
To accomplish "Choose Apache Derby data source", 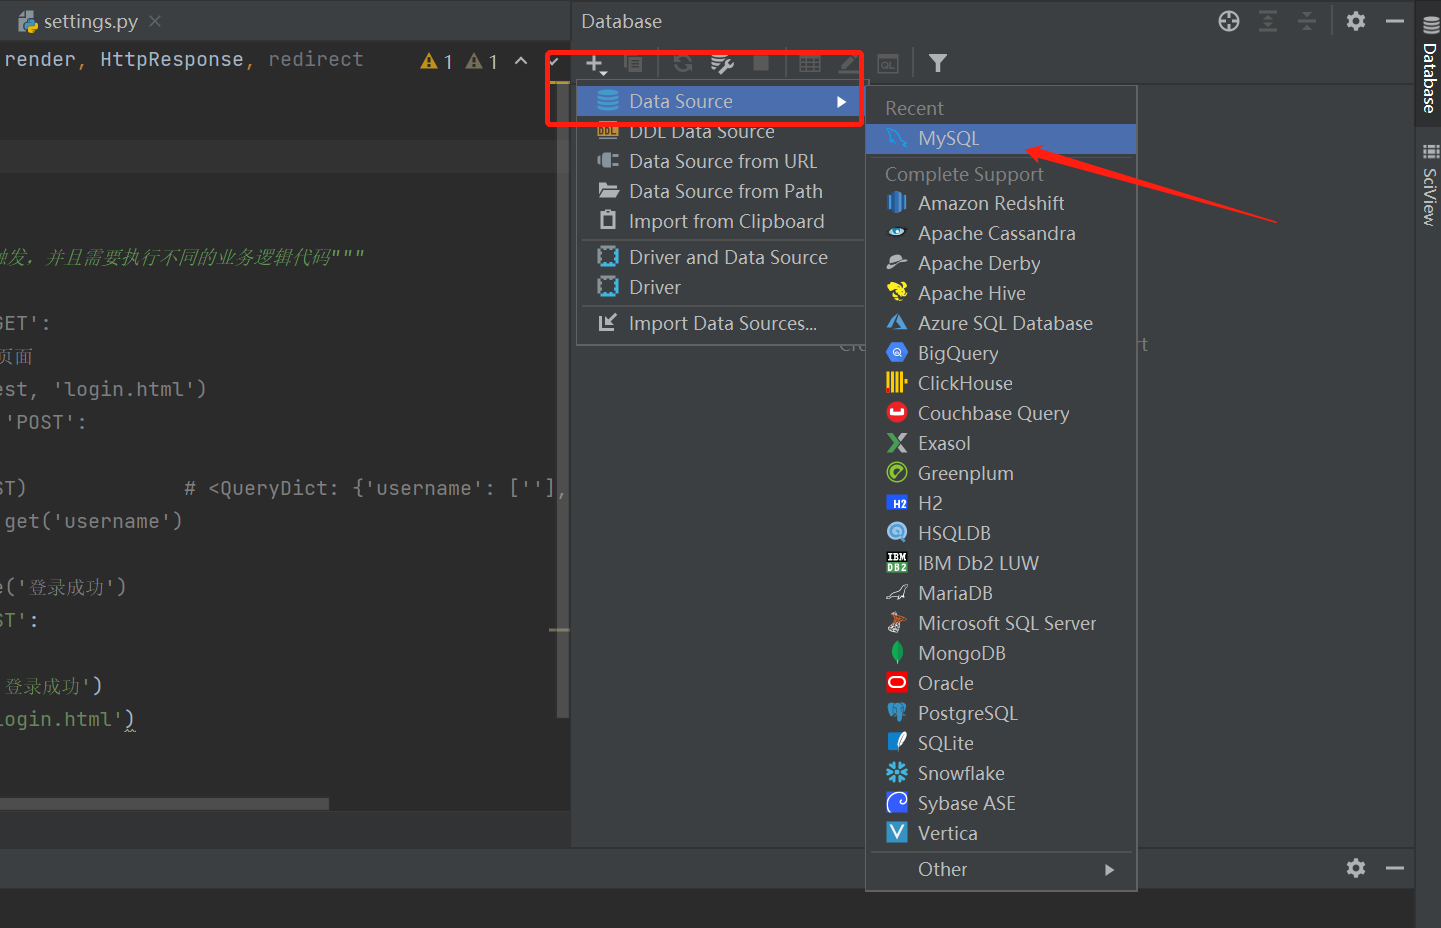I will tap(1001, 263).
